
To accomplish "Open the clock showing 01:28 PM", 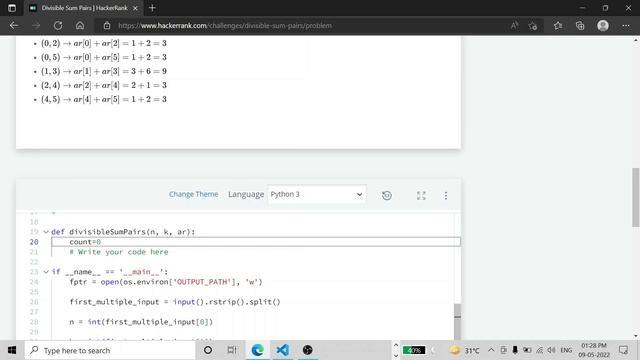I will 594,350.
